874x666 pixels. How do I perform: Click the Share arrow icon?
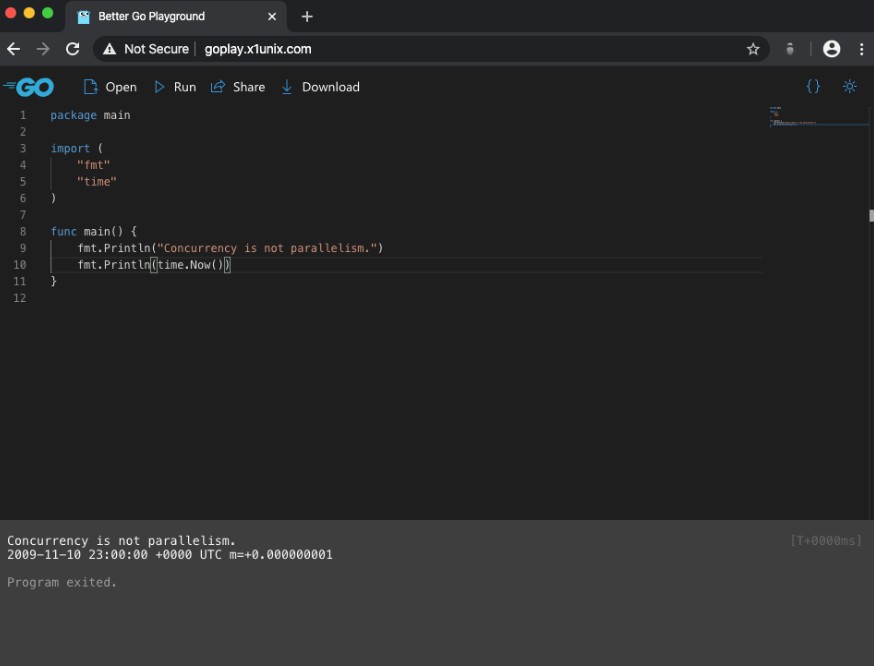pyautogui.click(x=217, y=87)
